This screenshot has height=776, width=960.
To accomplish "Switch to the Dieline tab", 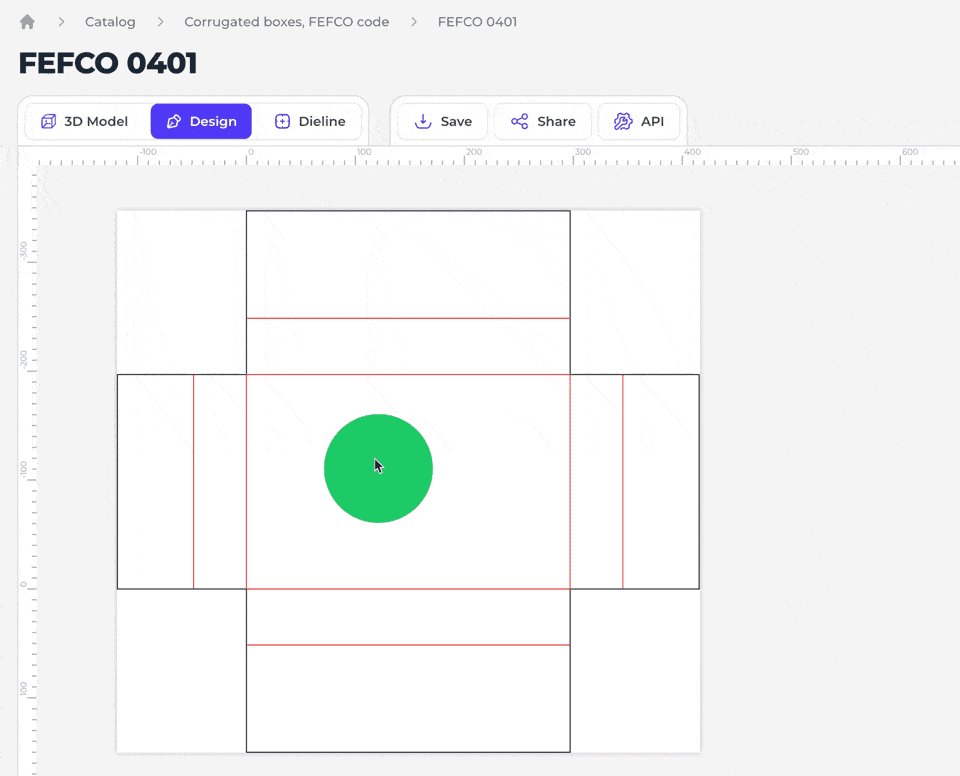I will (322, 122).
